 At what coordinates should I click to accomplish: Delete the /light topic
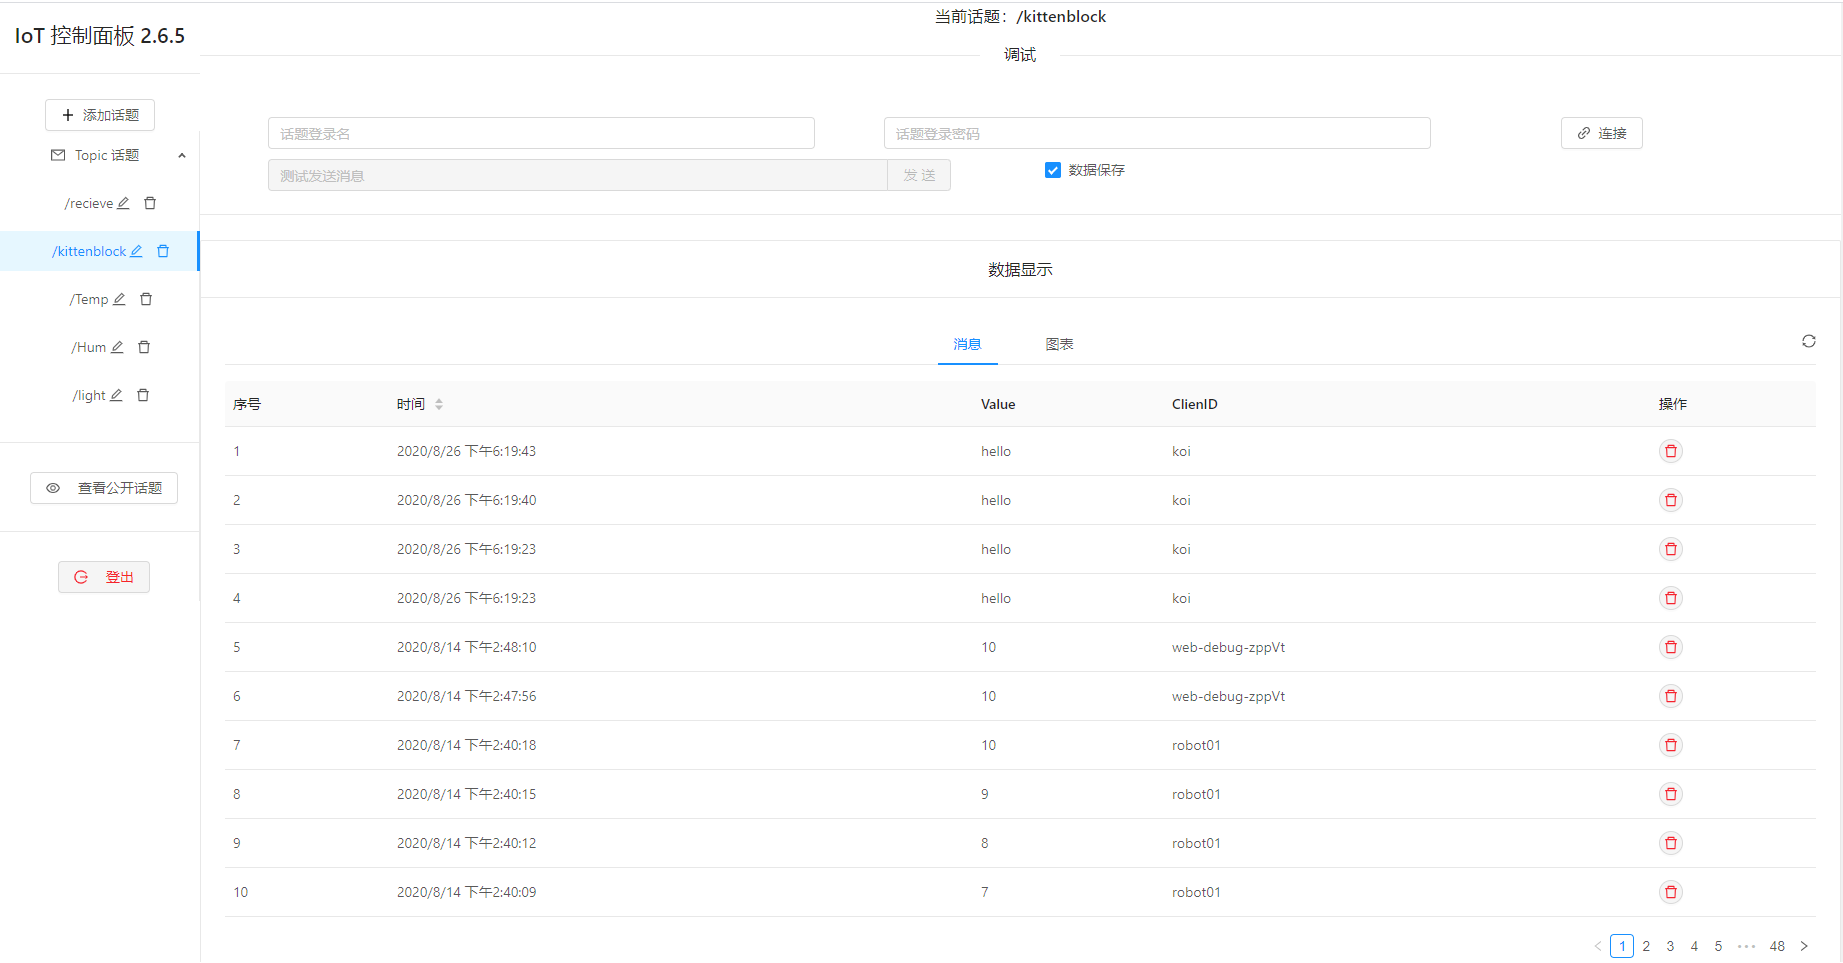[x=143, y=395]
